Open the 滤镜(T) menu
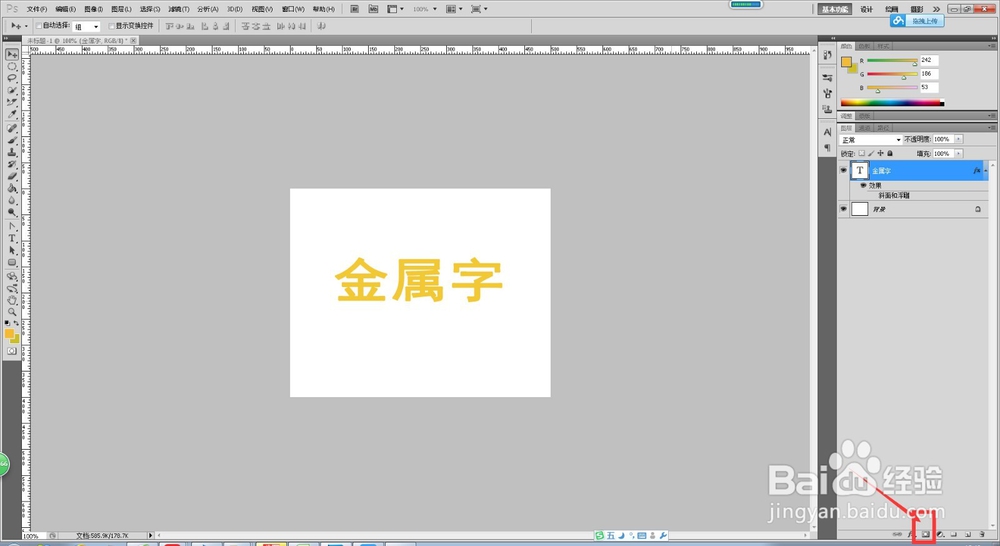1000x546 pixels. [x=179, y=9]
